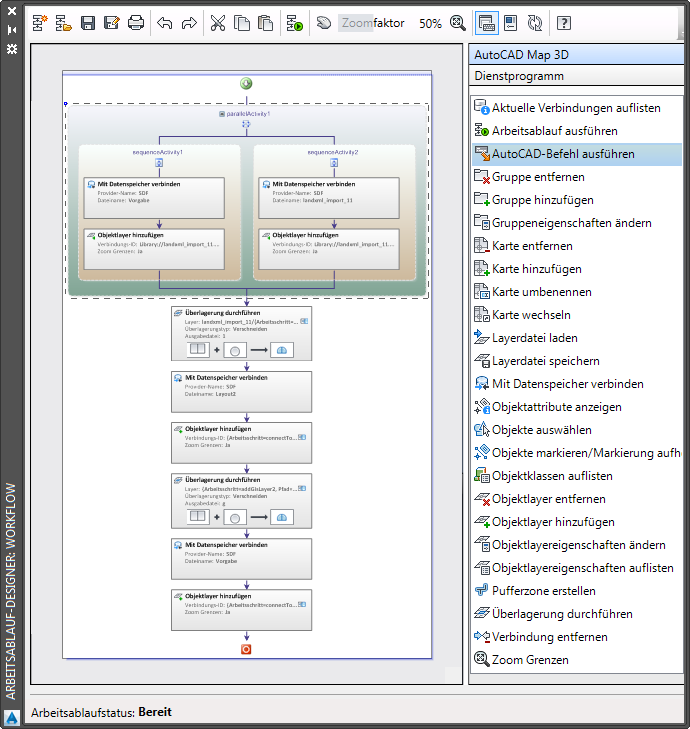Open binding icon on second Überlagerung step
Screen dimensions: 690x729
[302, 488]
